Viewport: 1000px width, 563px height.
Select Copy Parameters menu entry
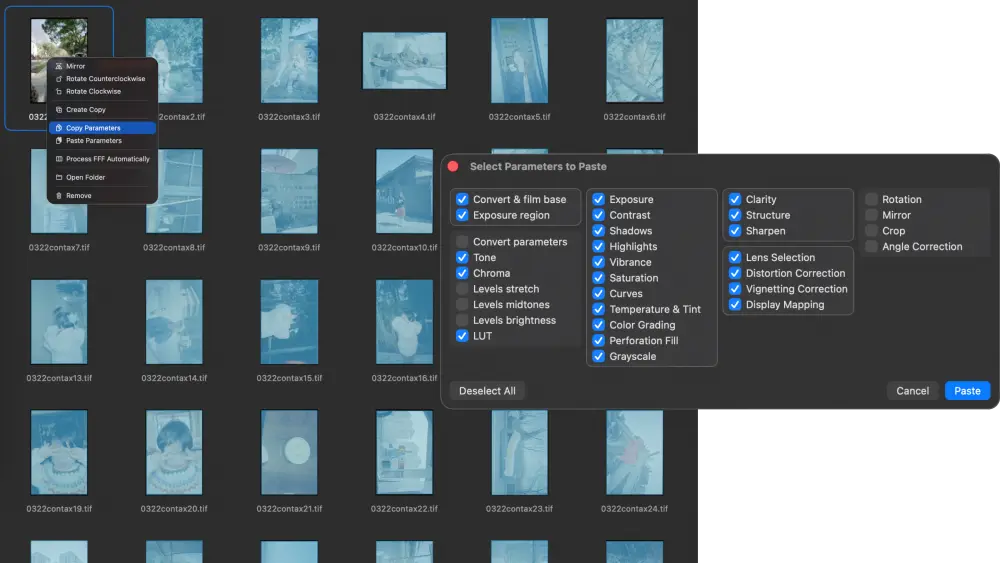click(102, 128)
